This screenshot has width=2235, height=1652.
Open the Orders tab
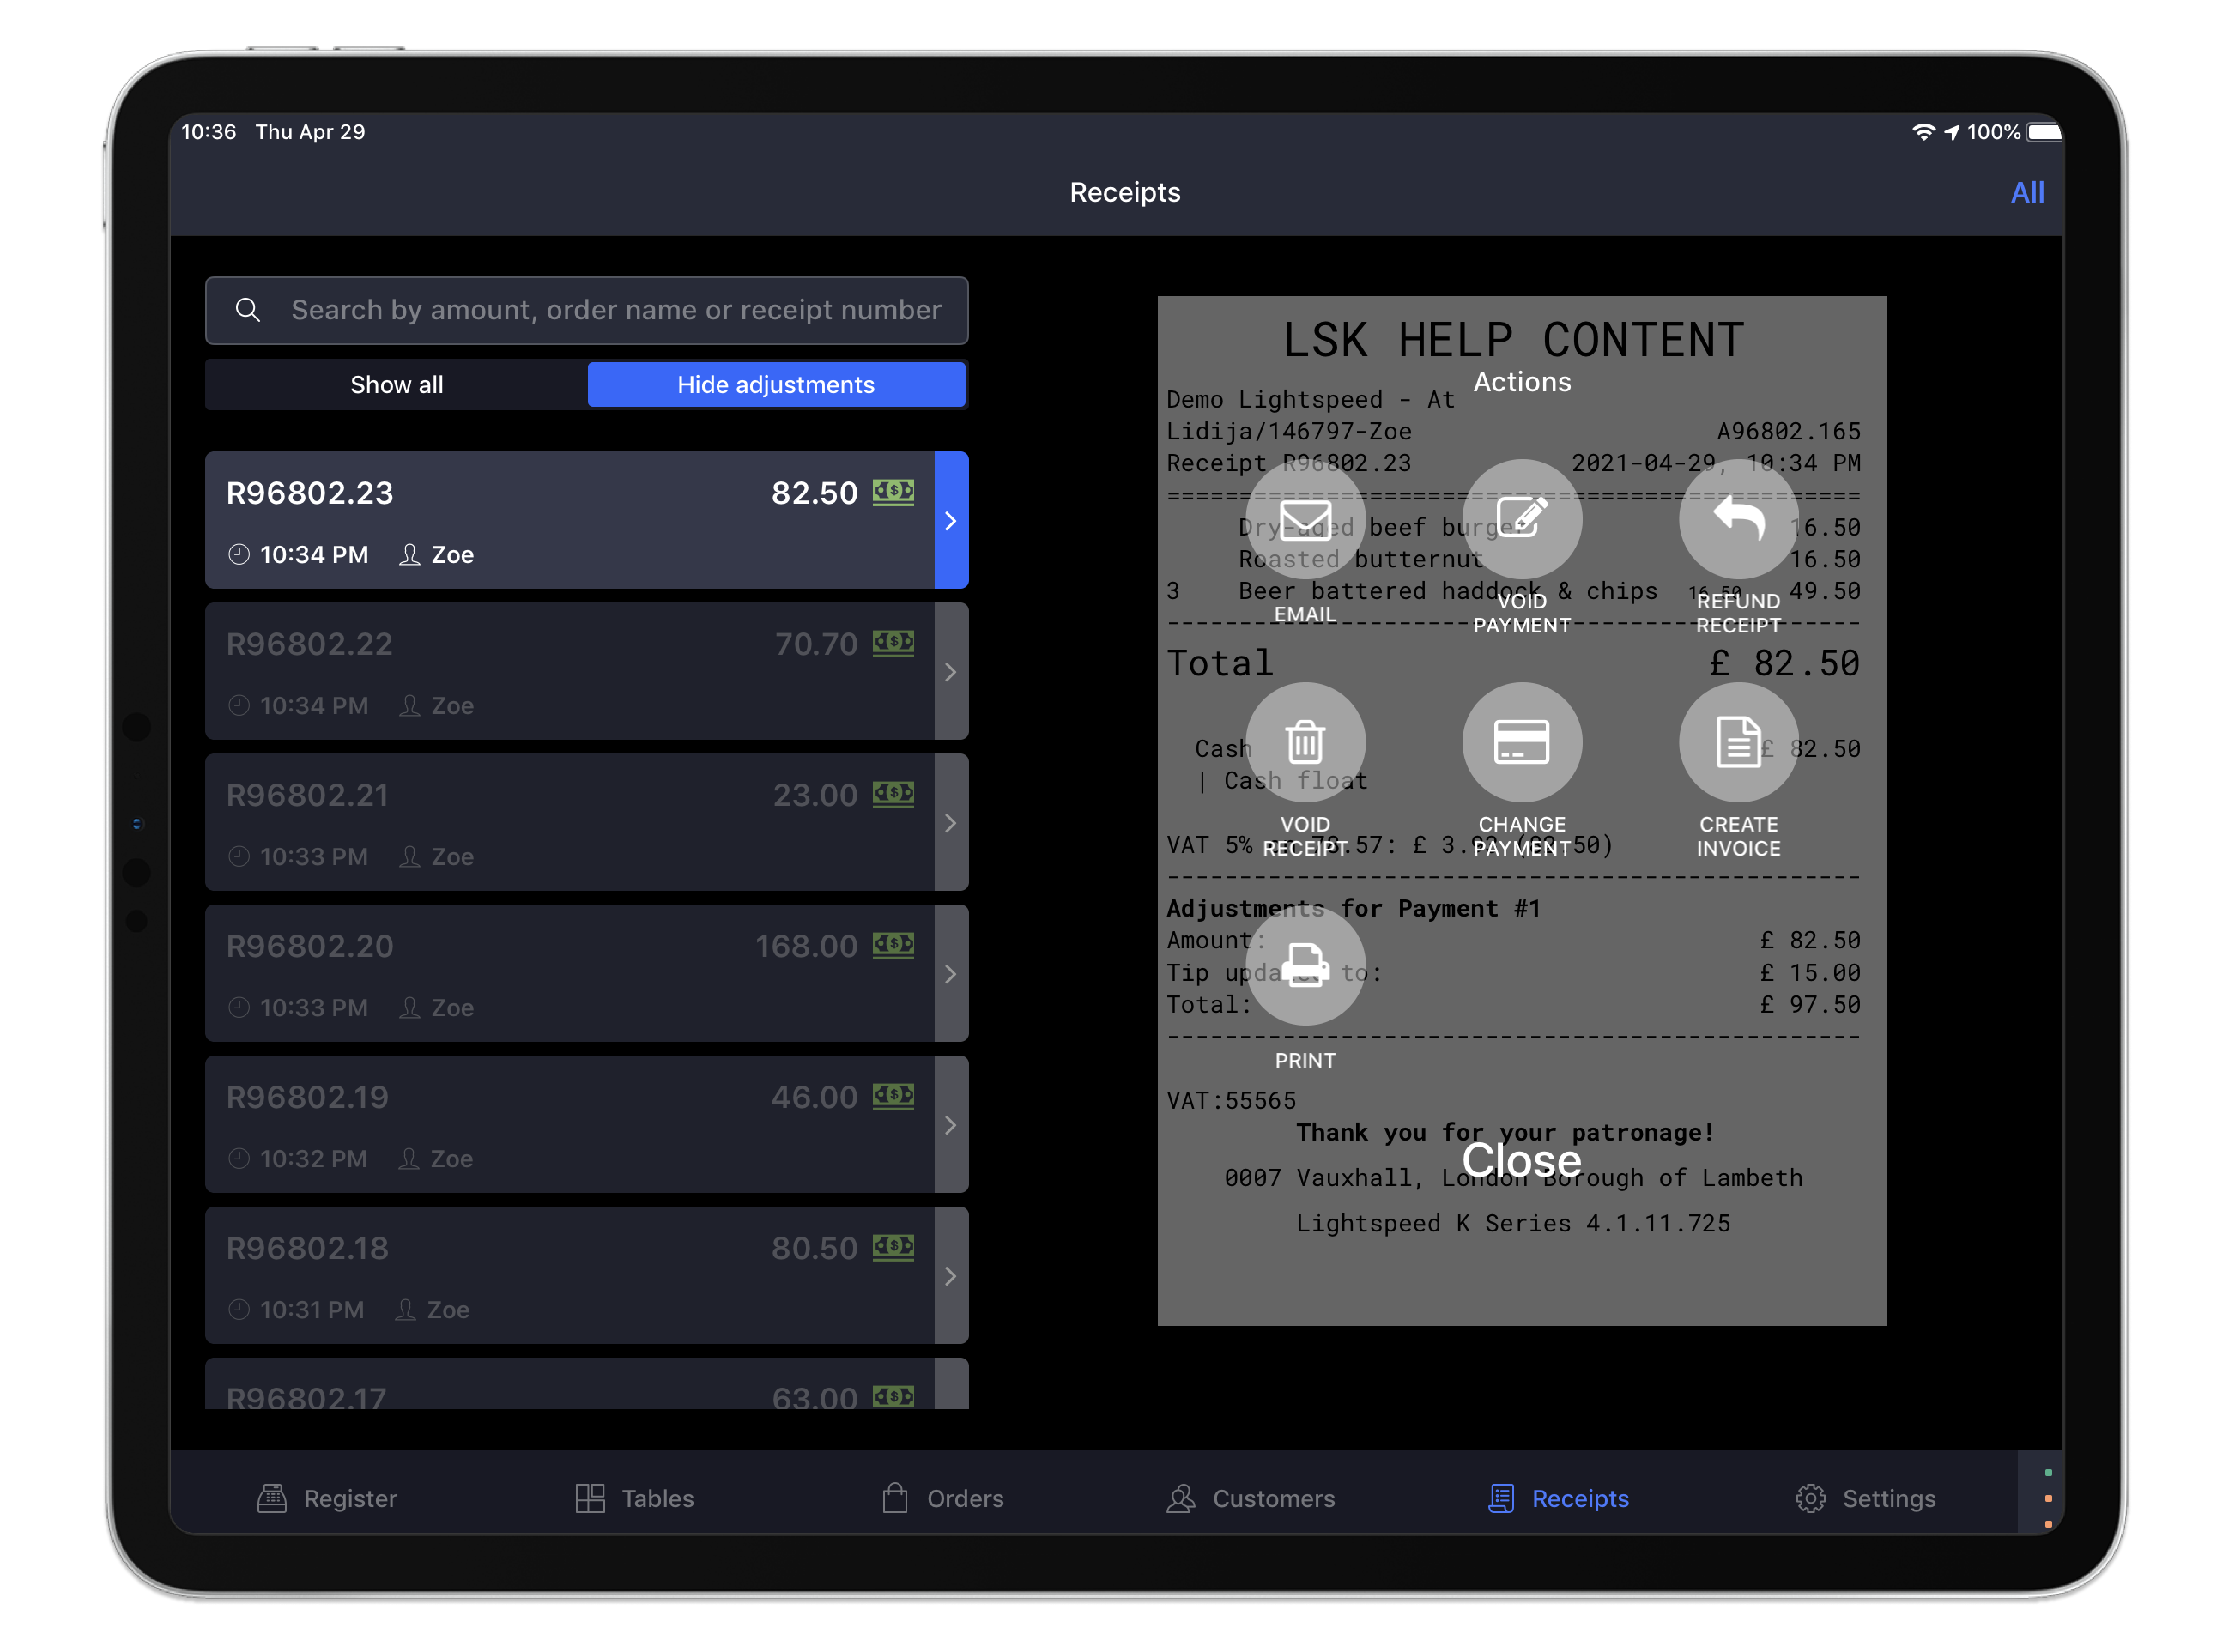tap(942, 1498)
